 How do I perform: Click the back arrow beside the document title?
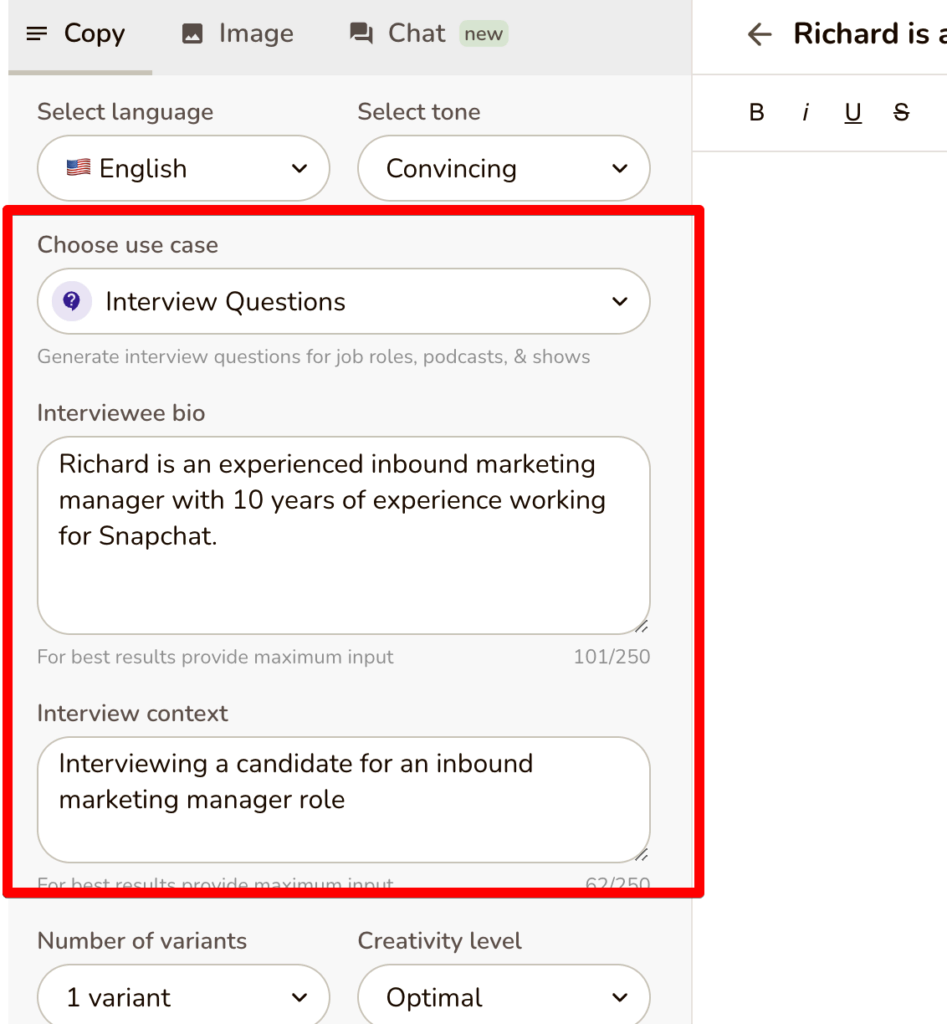760,35
